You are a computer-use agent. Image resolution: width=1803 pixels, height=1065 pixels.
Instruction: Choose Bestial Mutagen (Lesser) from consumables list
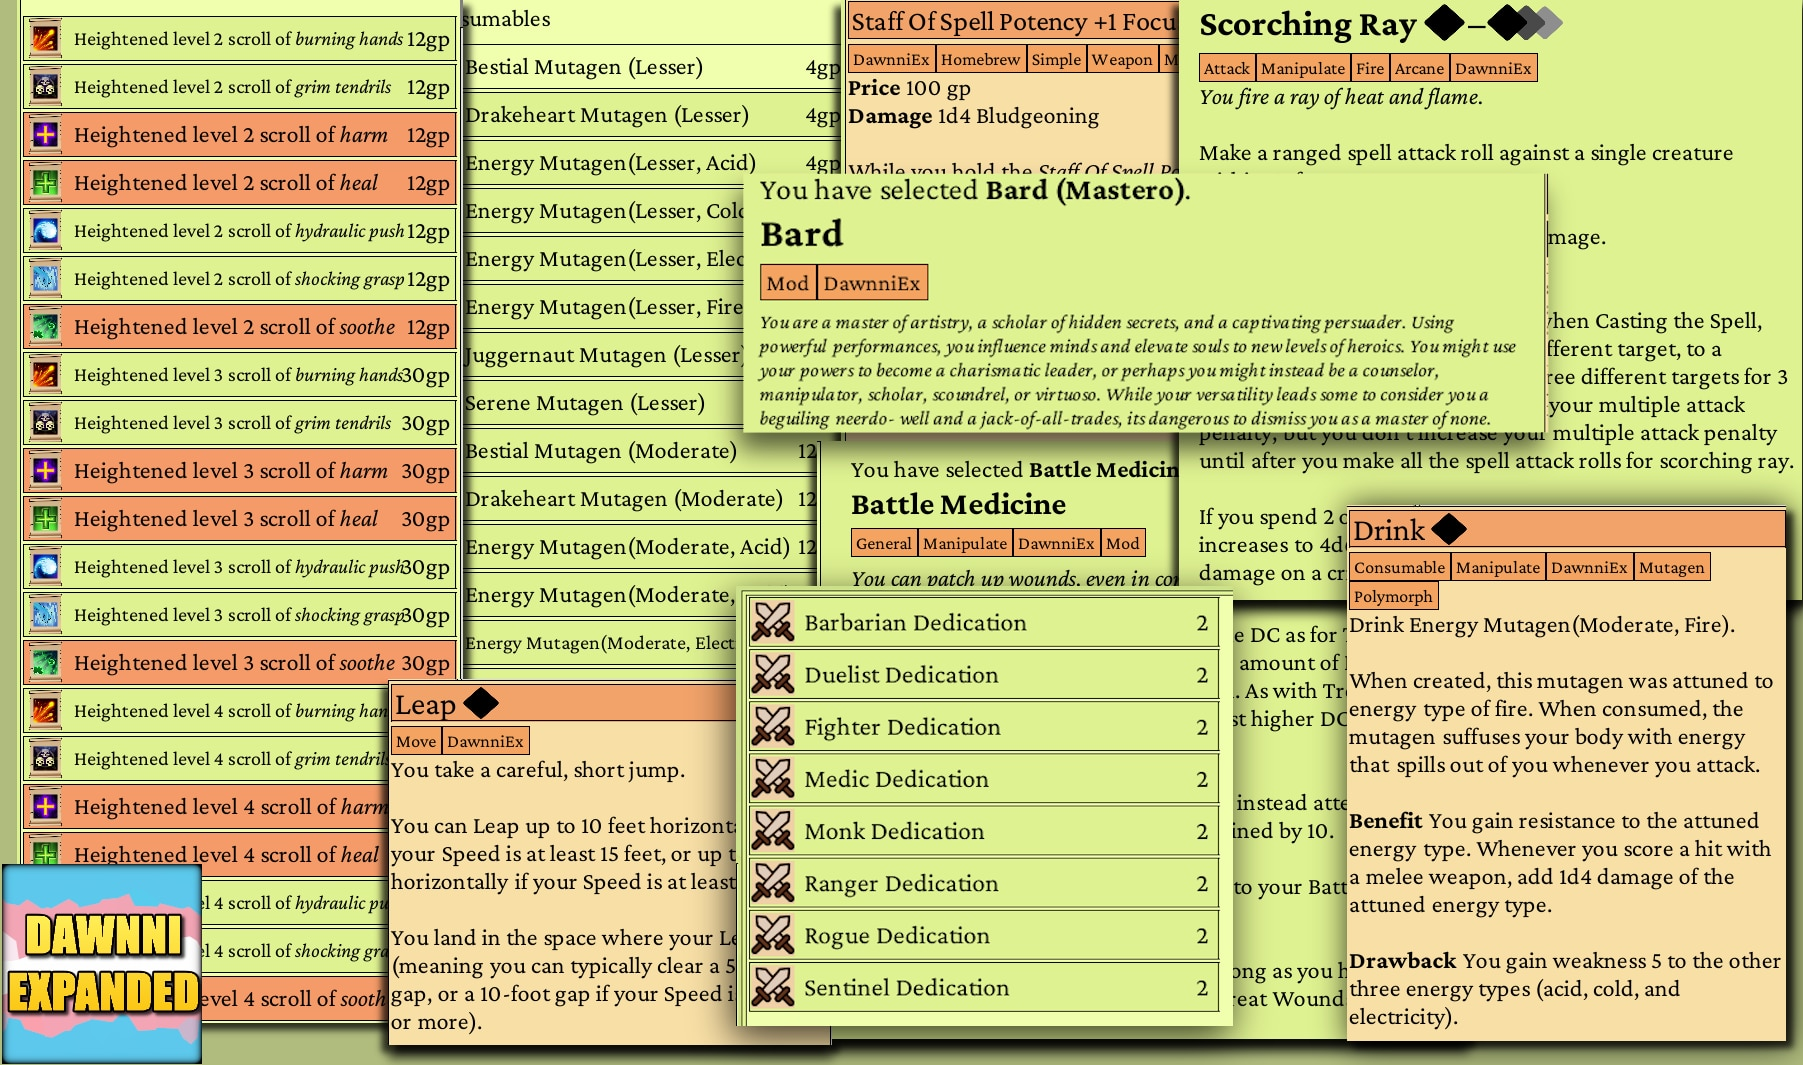(652, 67)
